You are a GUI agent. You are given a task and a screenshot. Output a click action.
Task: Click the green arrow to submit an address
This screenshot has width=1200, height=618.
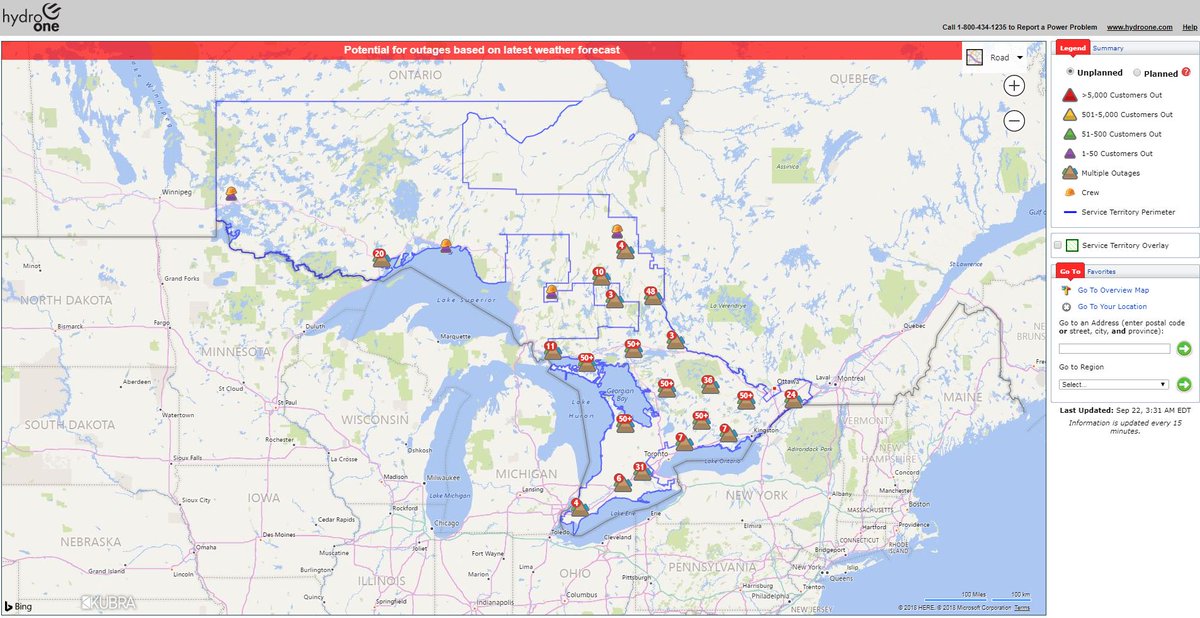coord(1182,347)
